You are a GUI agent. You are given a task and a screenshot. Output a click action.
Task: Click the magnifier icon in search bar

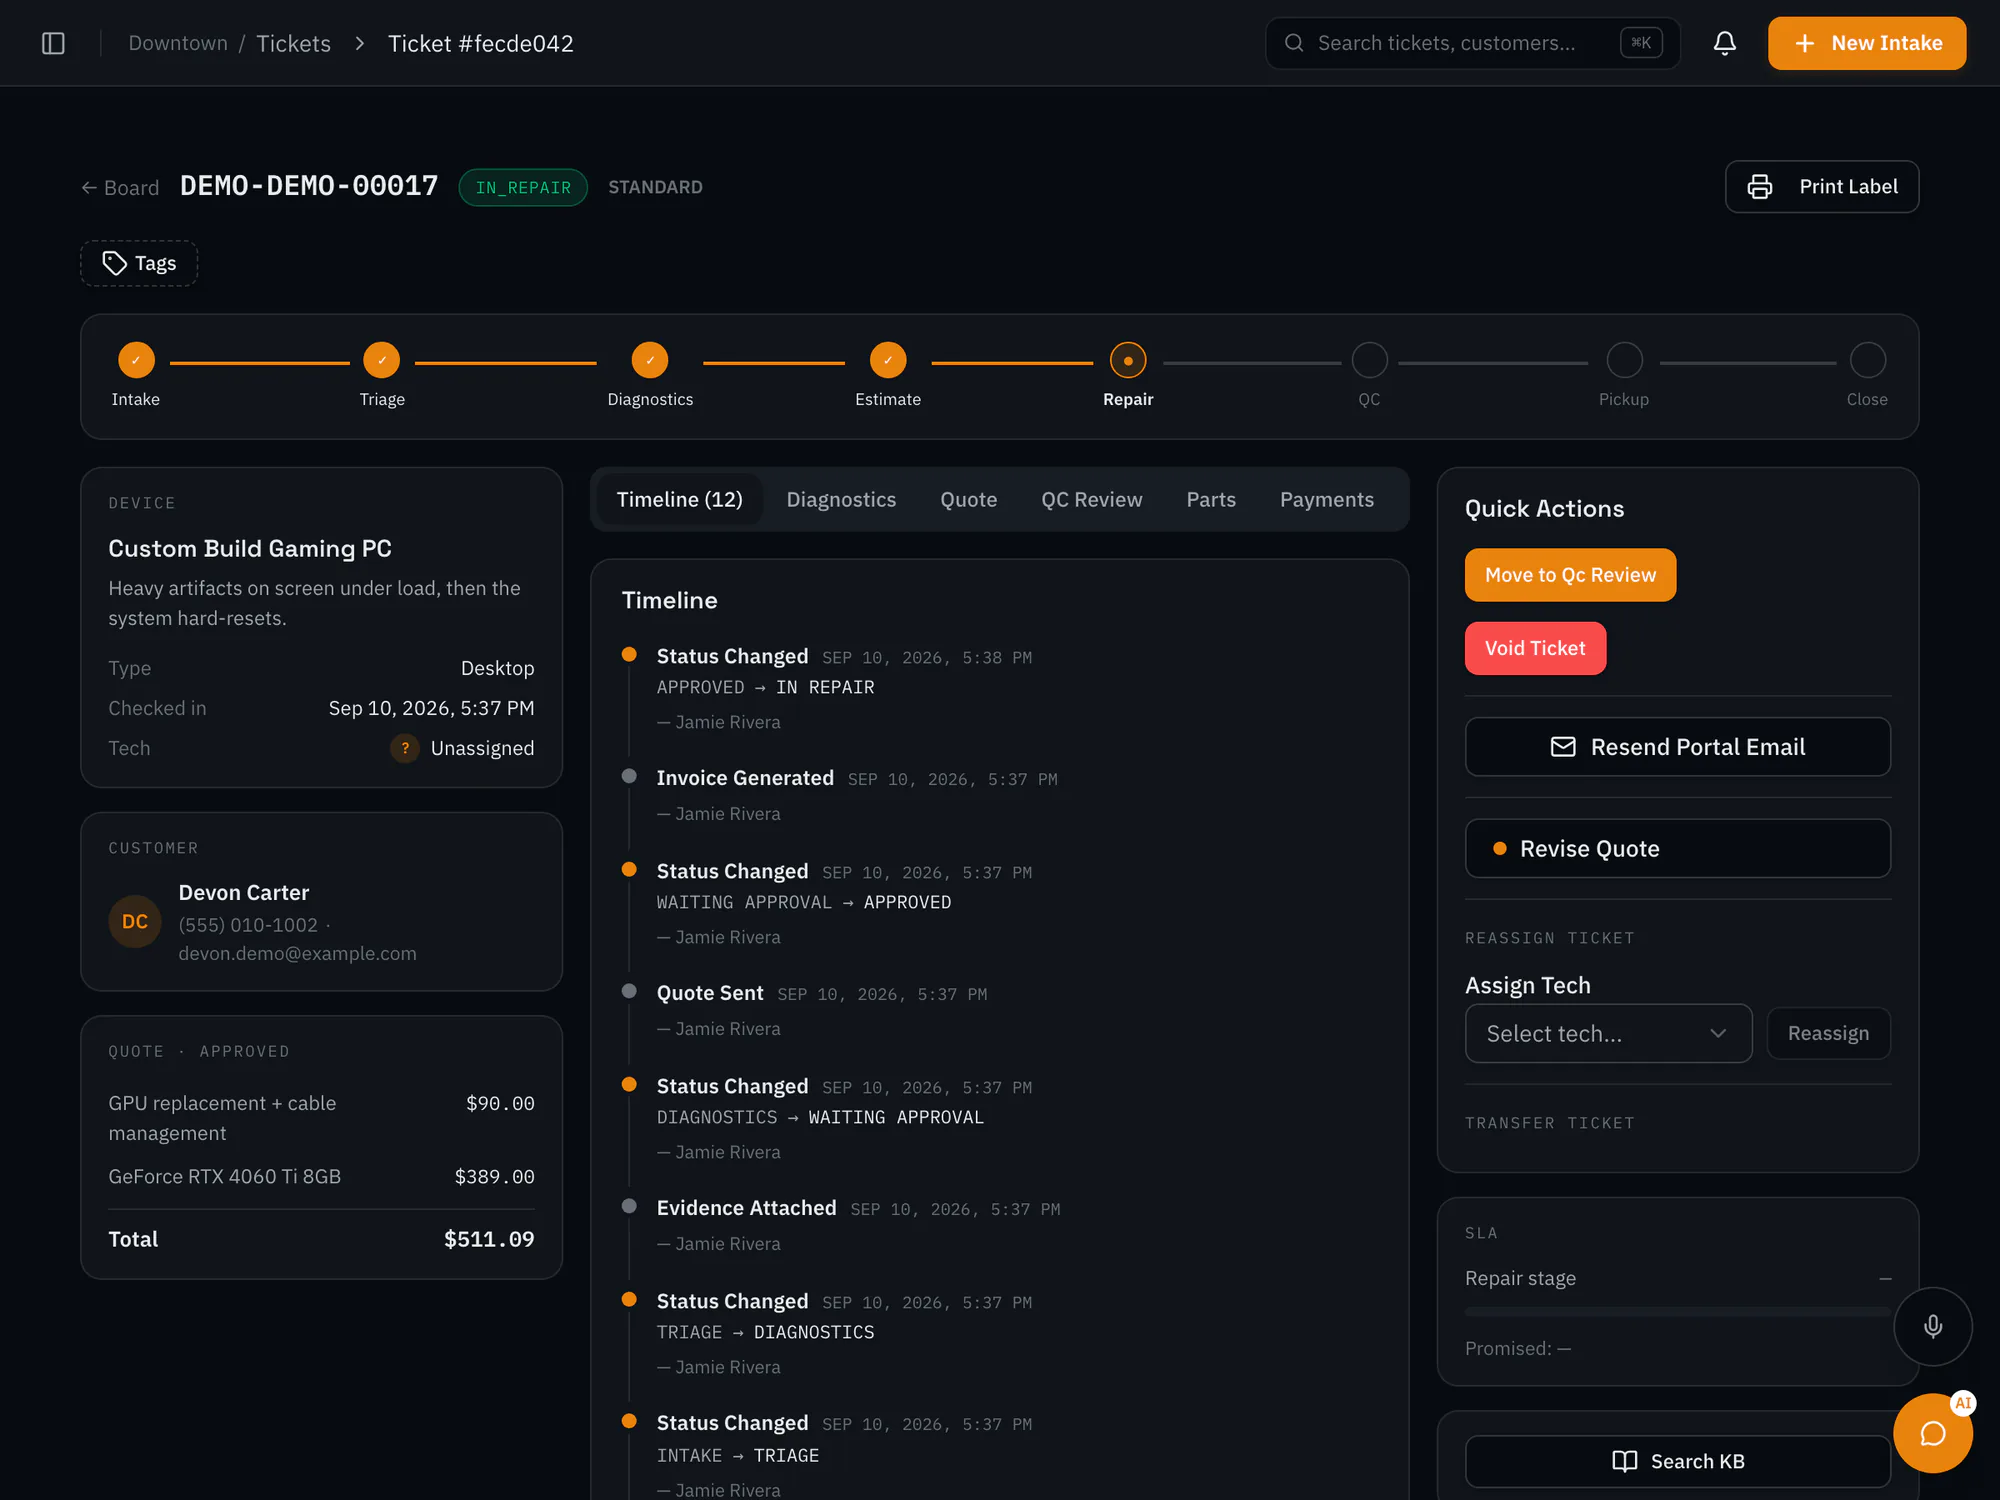[1294, 43]
